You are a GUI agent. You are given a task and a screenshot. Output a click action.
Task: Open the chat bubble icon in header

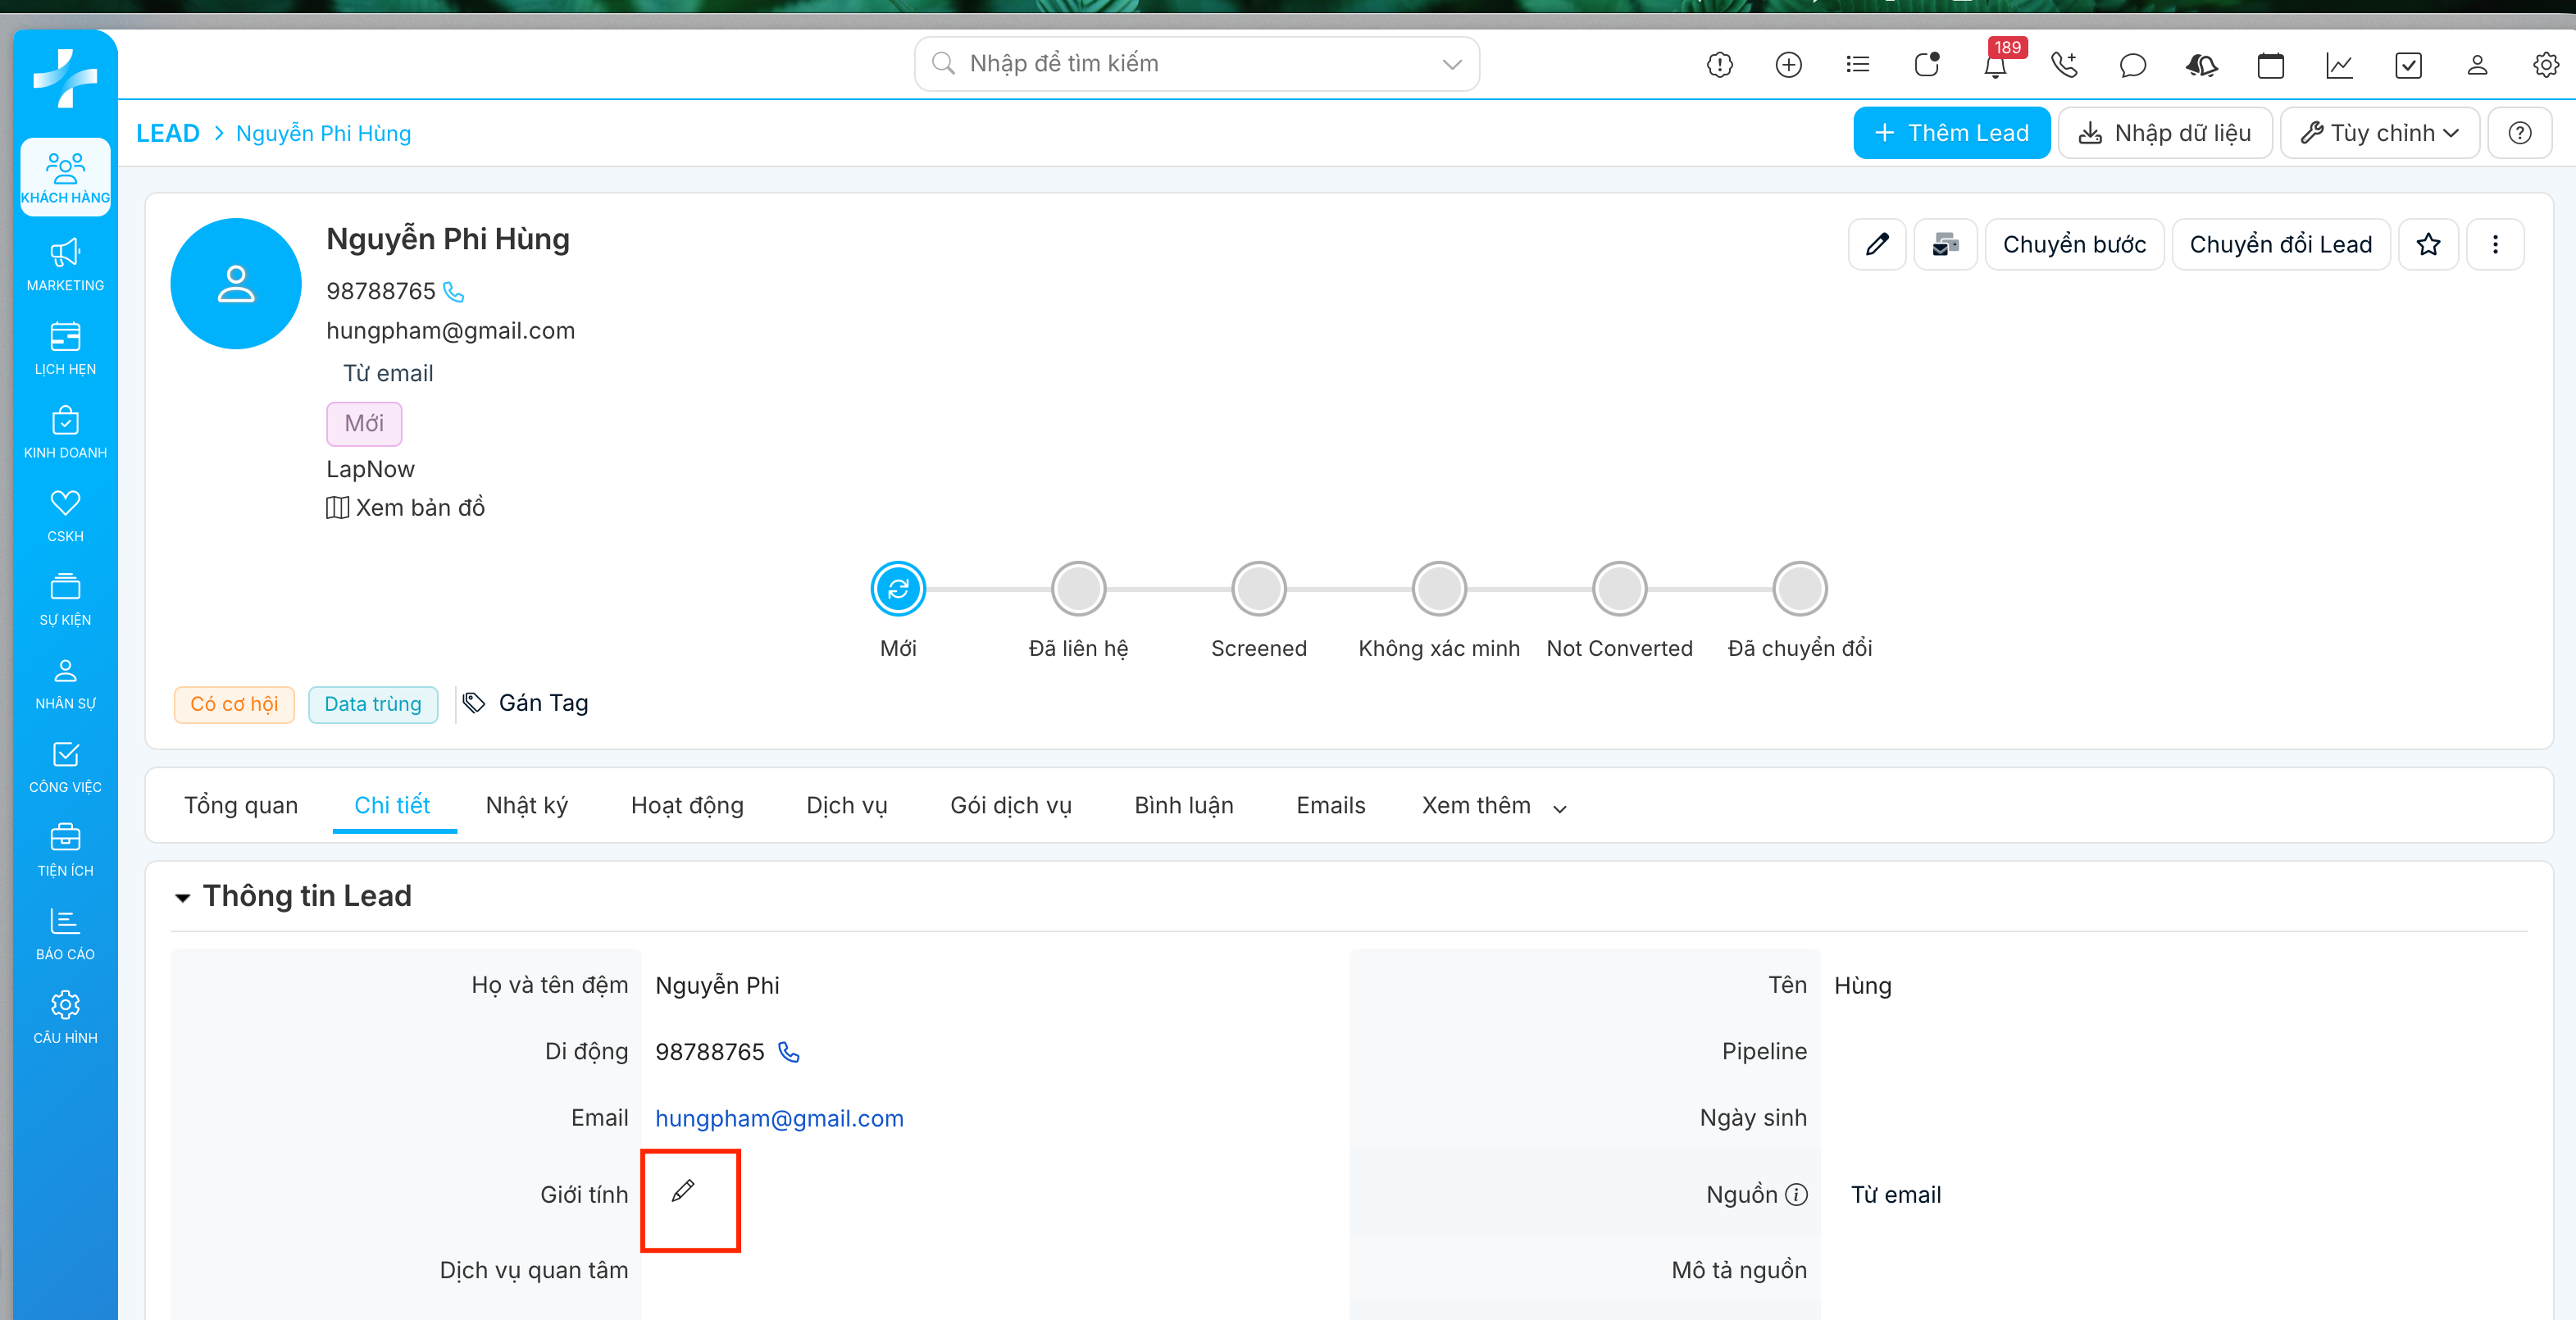(2132, 66)
